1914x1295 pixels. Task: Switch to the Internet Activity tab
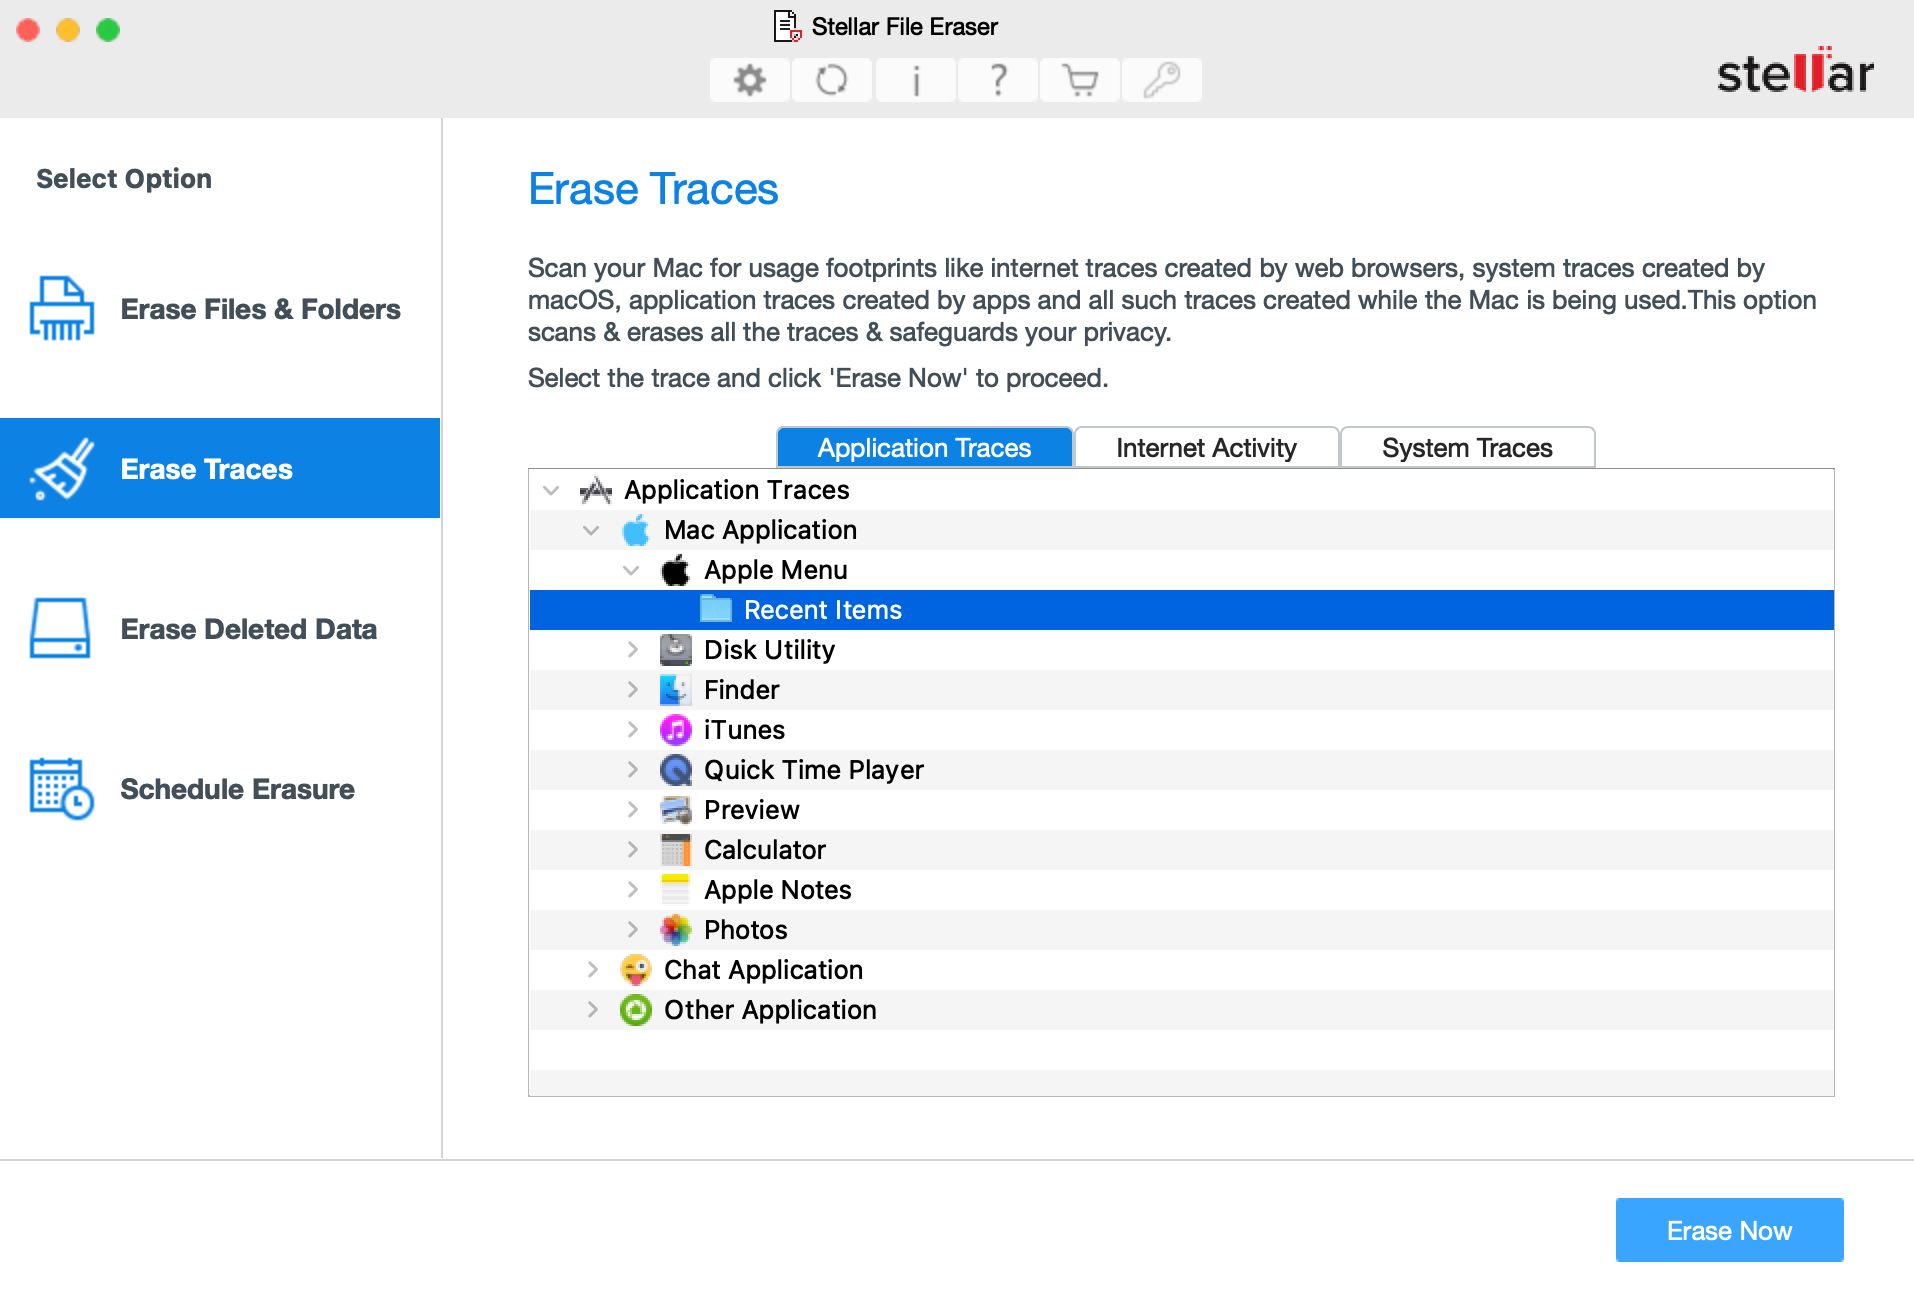point(1206,447)
